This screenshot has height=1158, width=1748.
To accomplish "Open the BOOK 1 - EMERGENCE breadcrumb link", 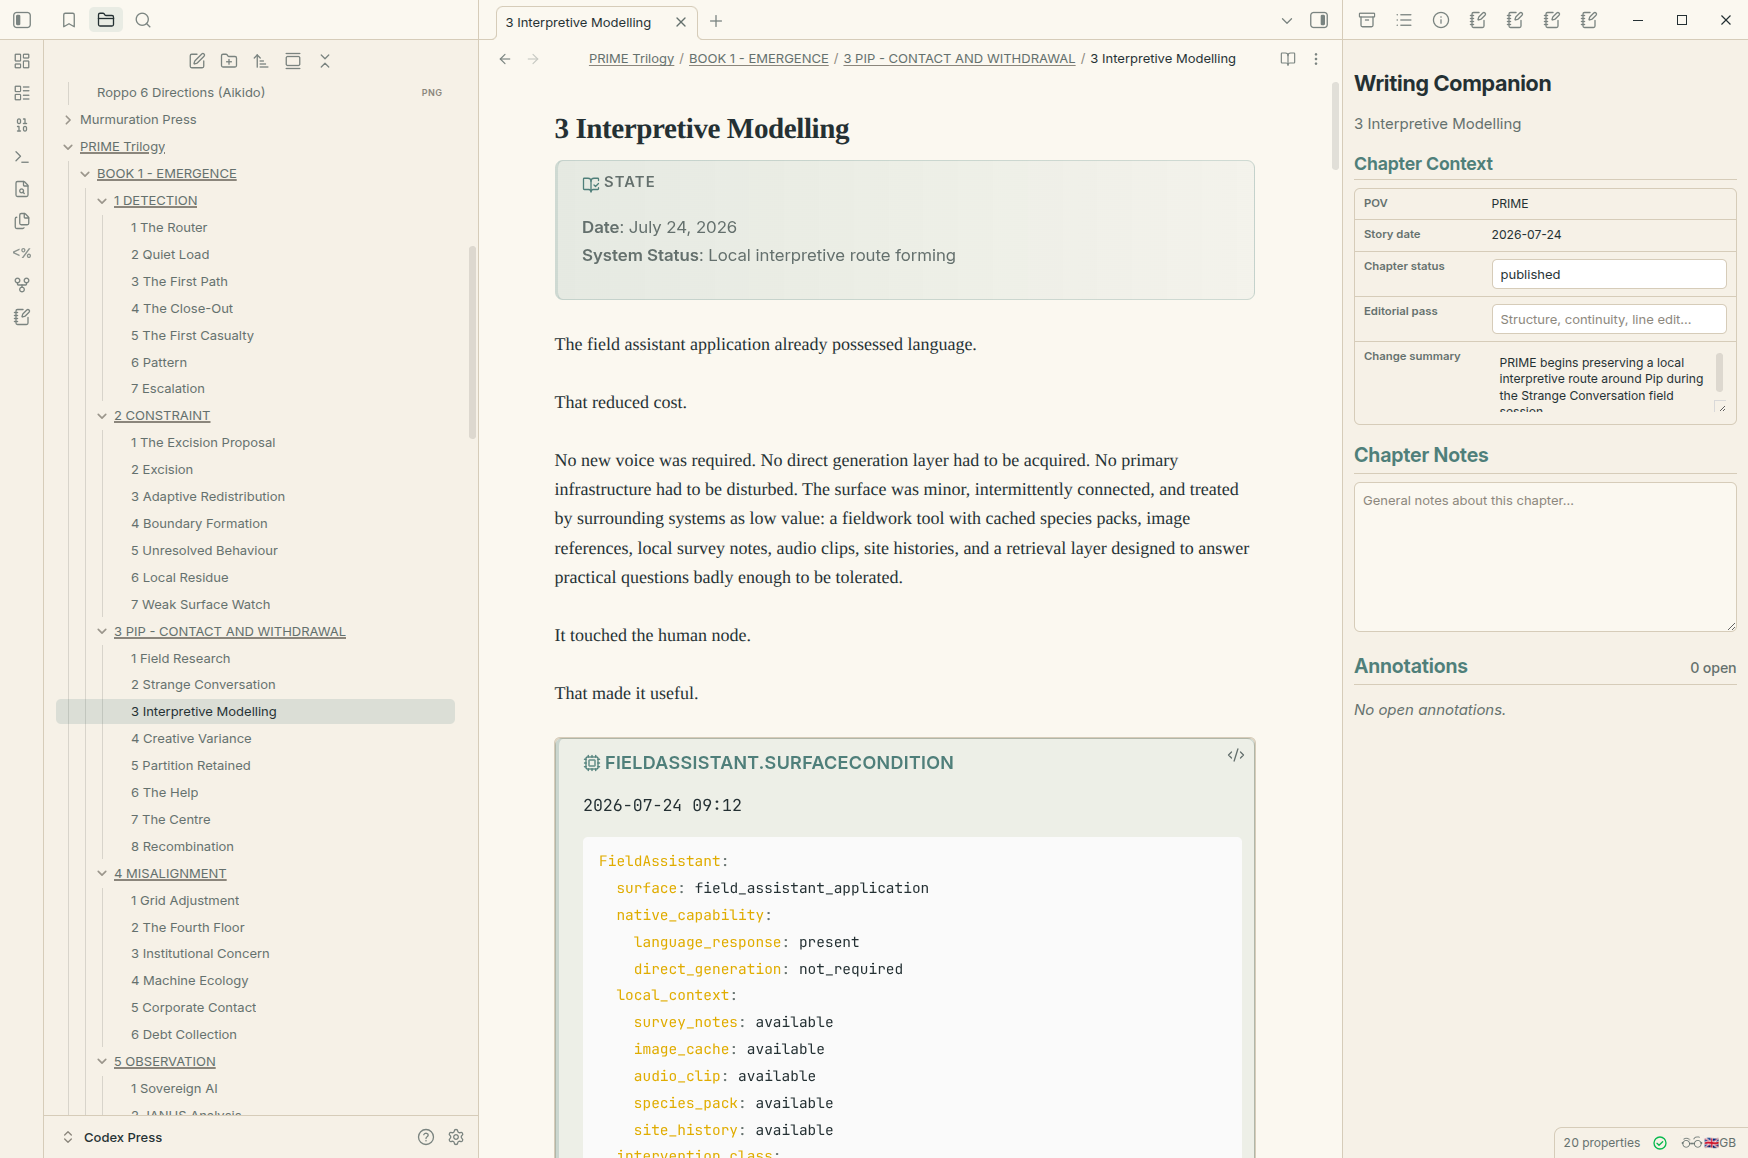I will [x=759, y=59].
